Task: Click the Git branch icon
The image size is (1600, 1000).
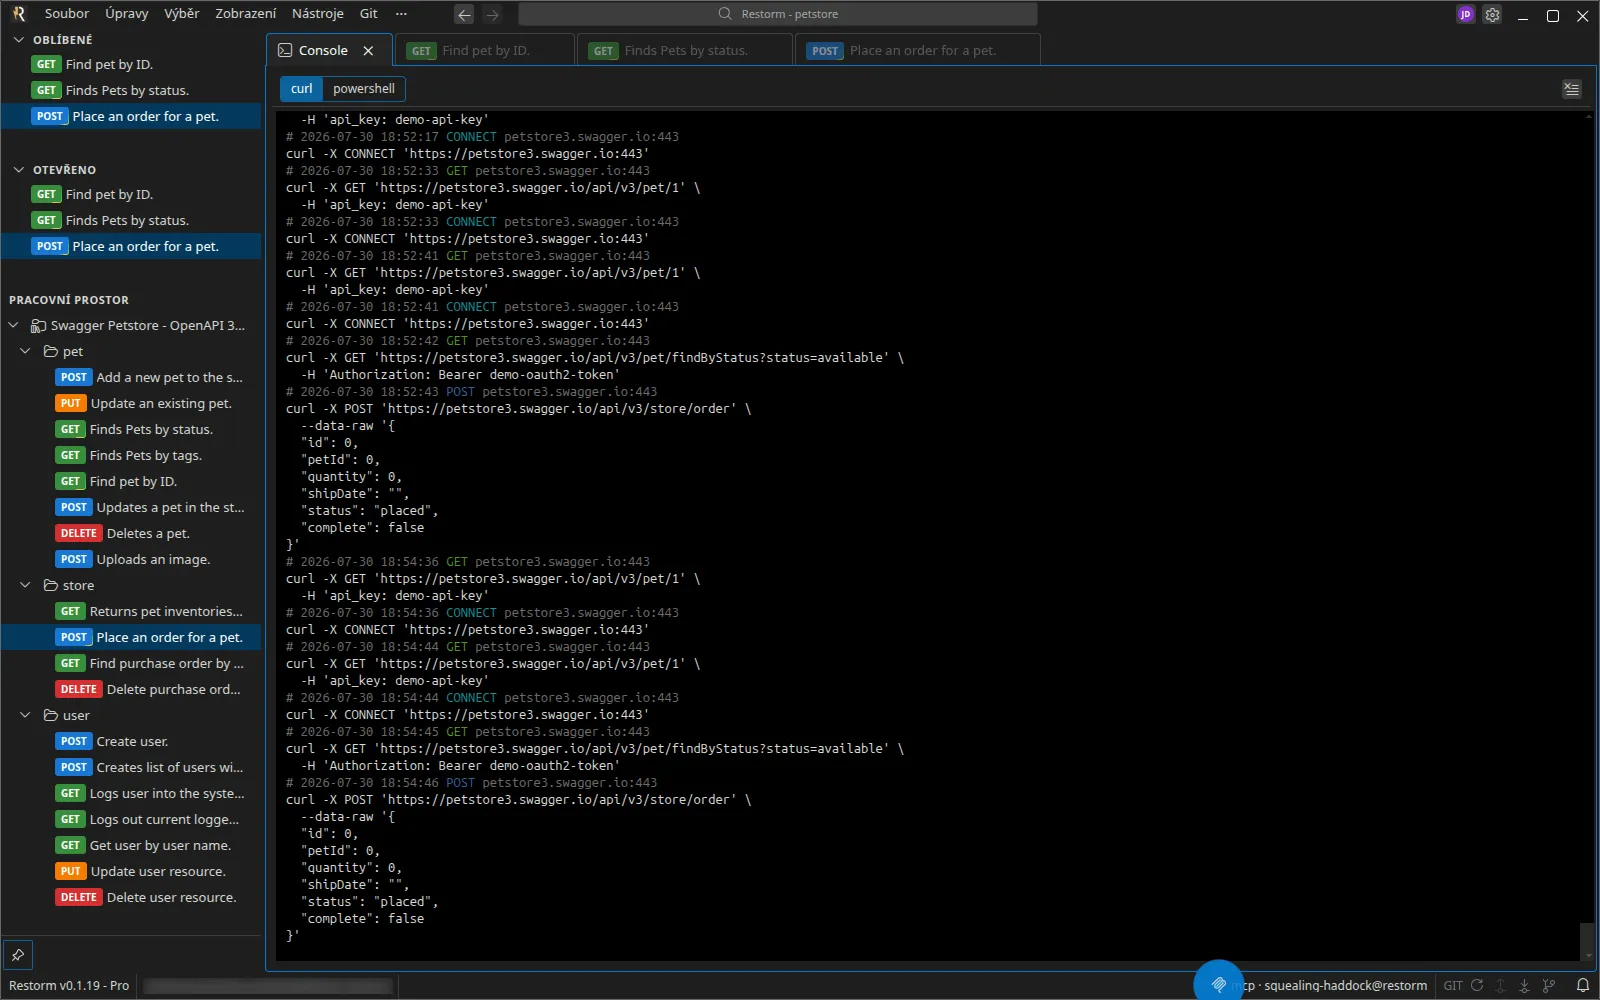Action: tap(1549, 985)
